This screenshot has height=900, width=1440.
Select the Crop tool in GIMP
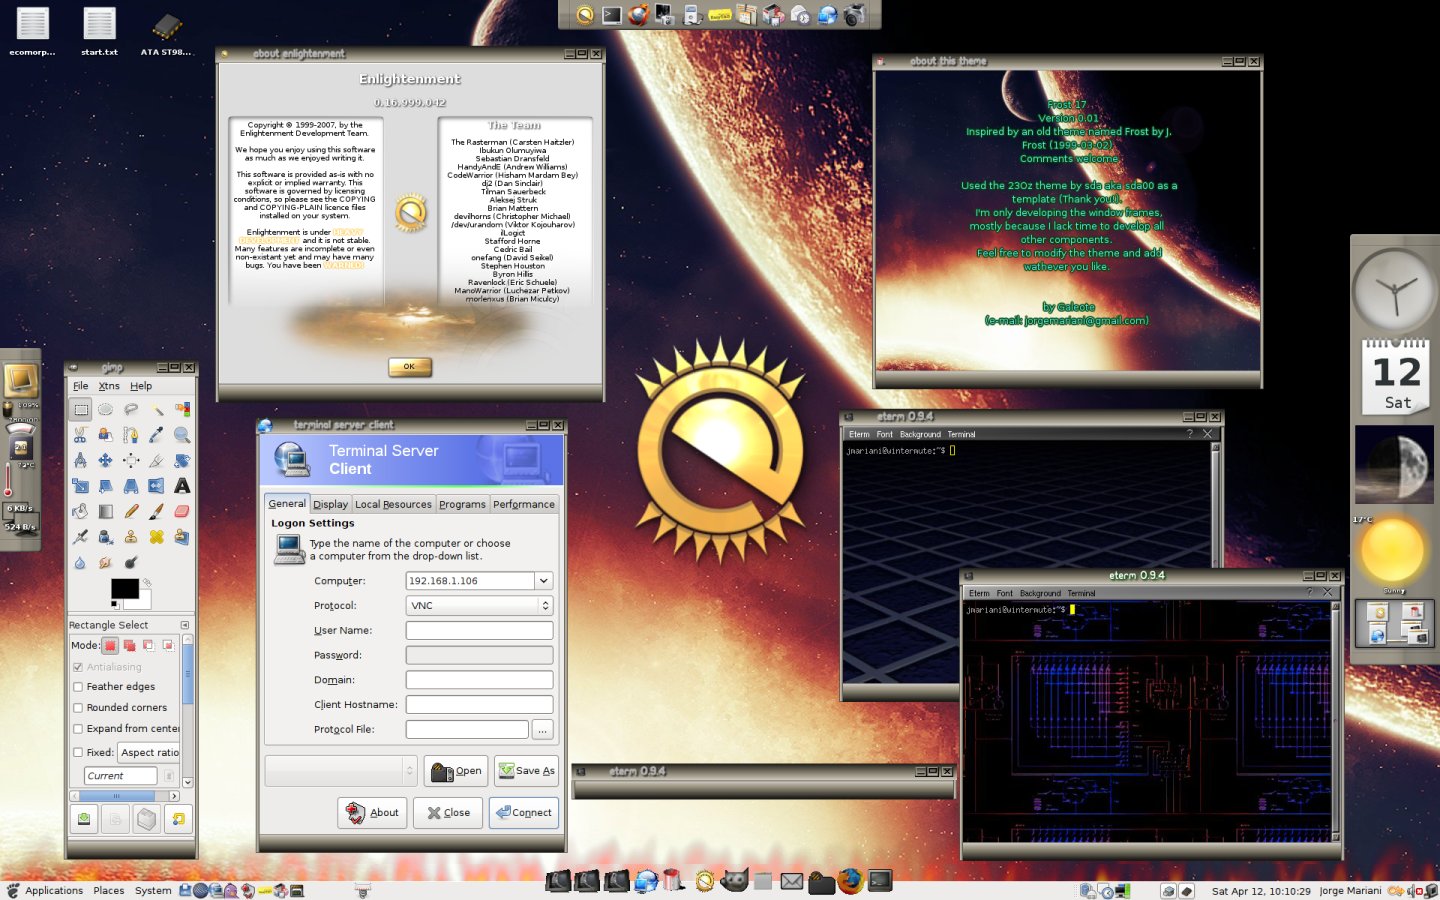tap(157, 460)
